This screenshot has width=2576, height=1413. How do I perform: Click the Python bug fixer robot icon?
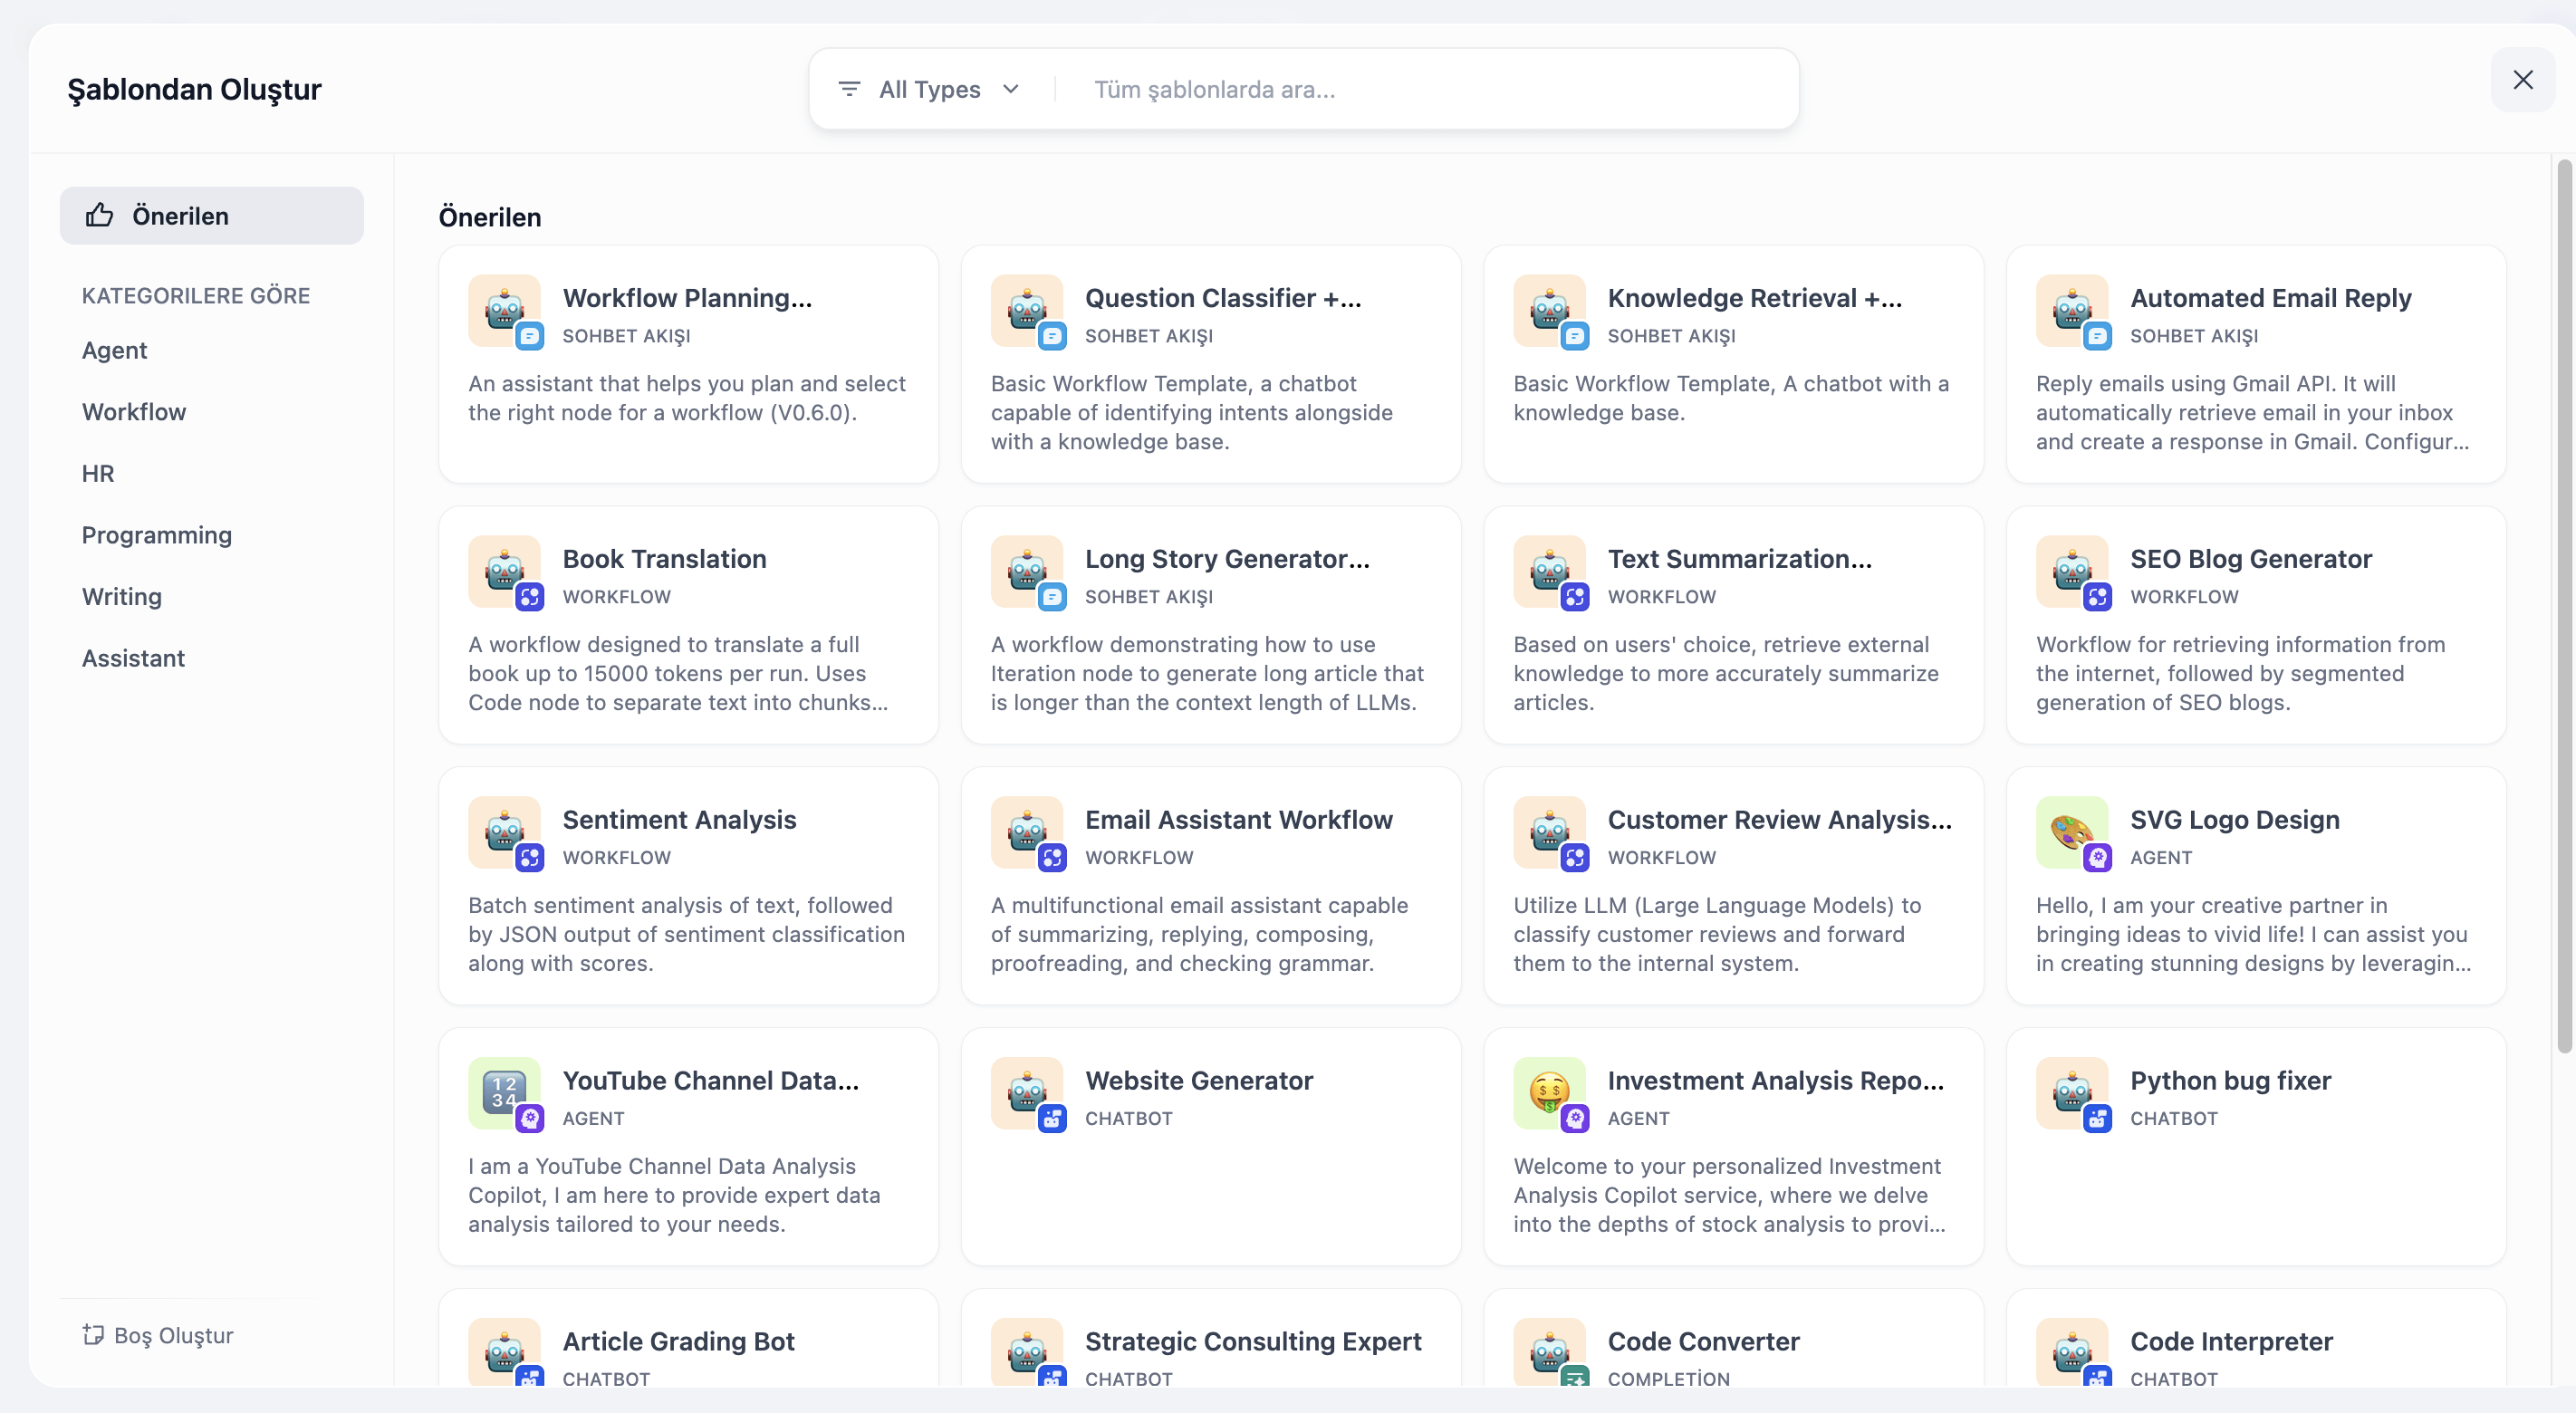pyautogui.click(x=2072, y=1094)
